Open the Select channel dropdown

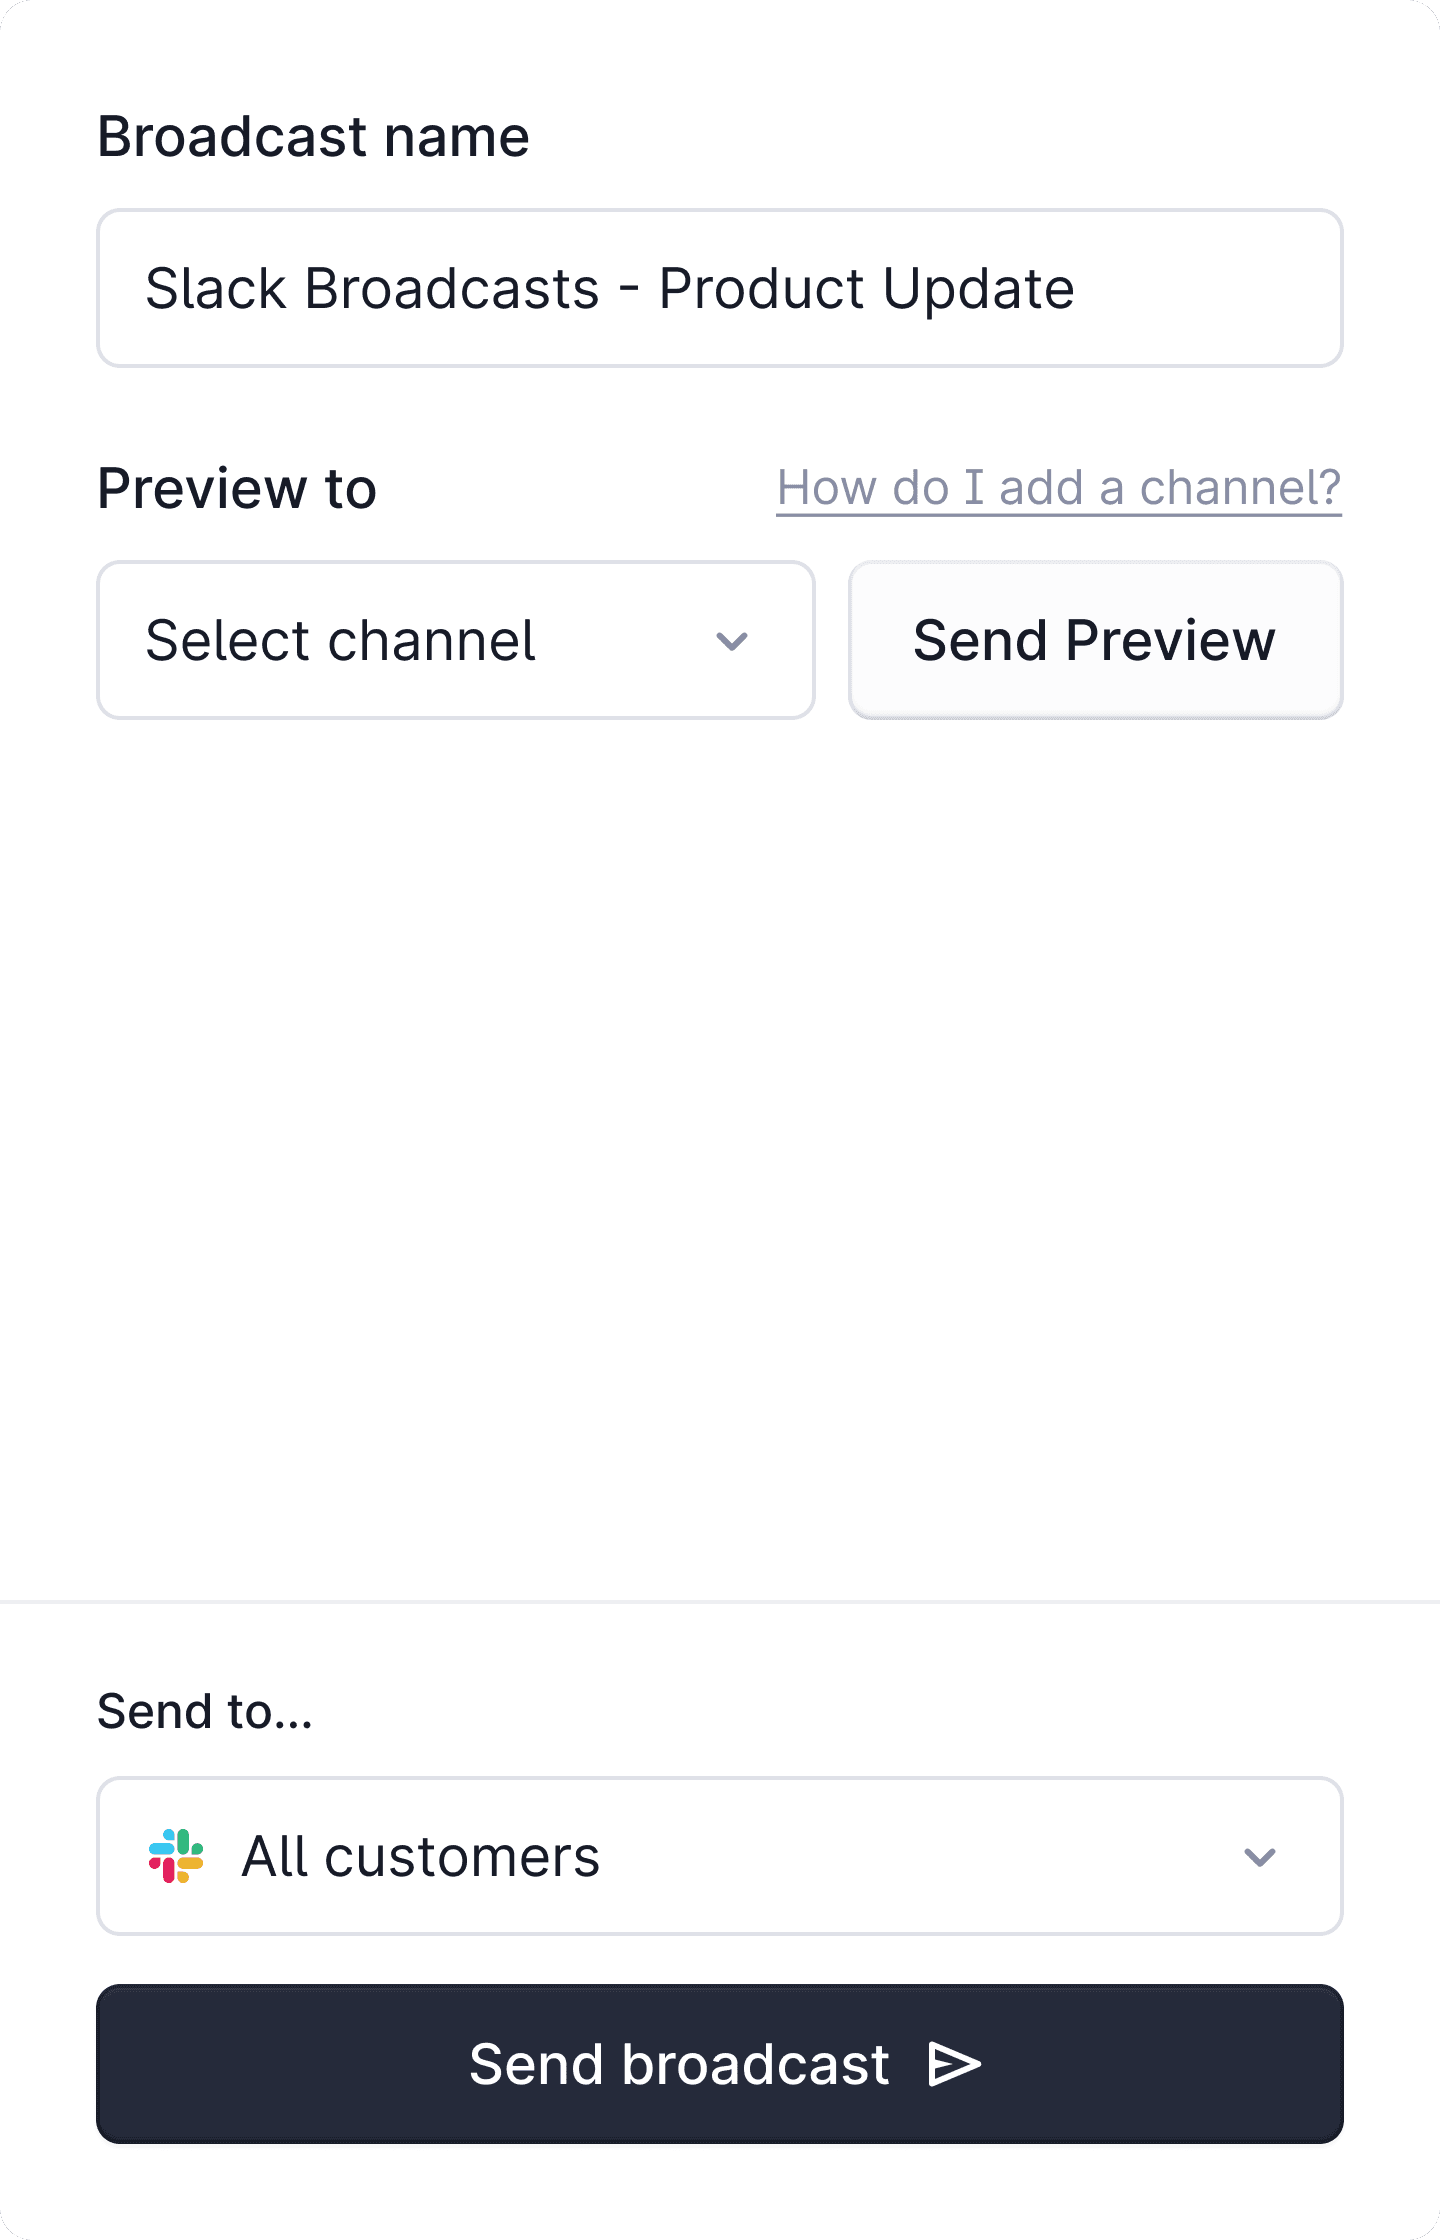pos(455,640)
